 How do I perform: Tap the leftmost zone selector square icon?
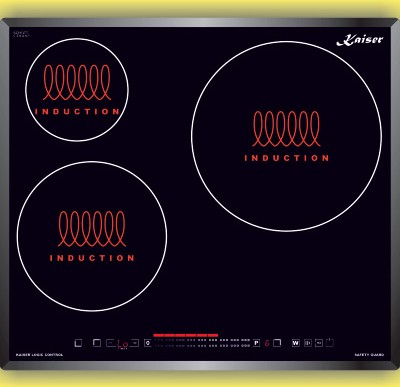coord(78,343)
